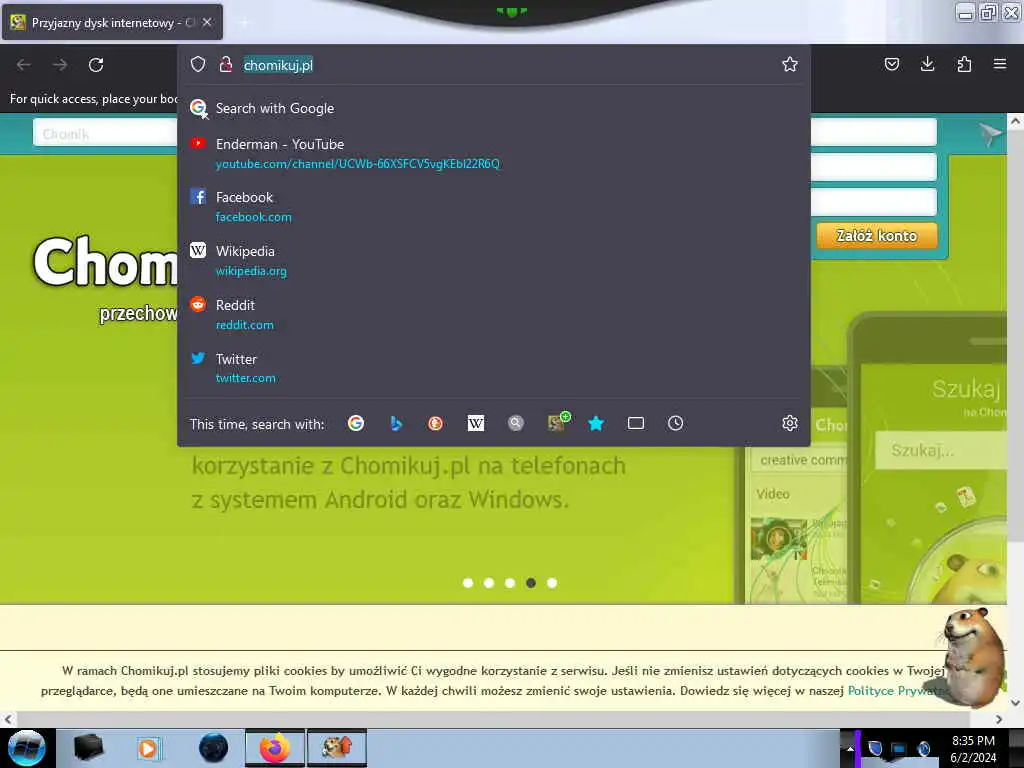Image resolution: width=1024 pixels, height=768 pixels.
Task: Select the fourth carousel dot
Action: pyautogui.click(x=531, y=583)
